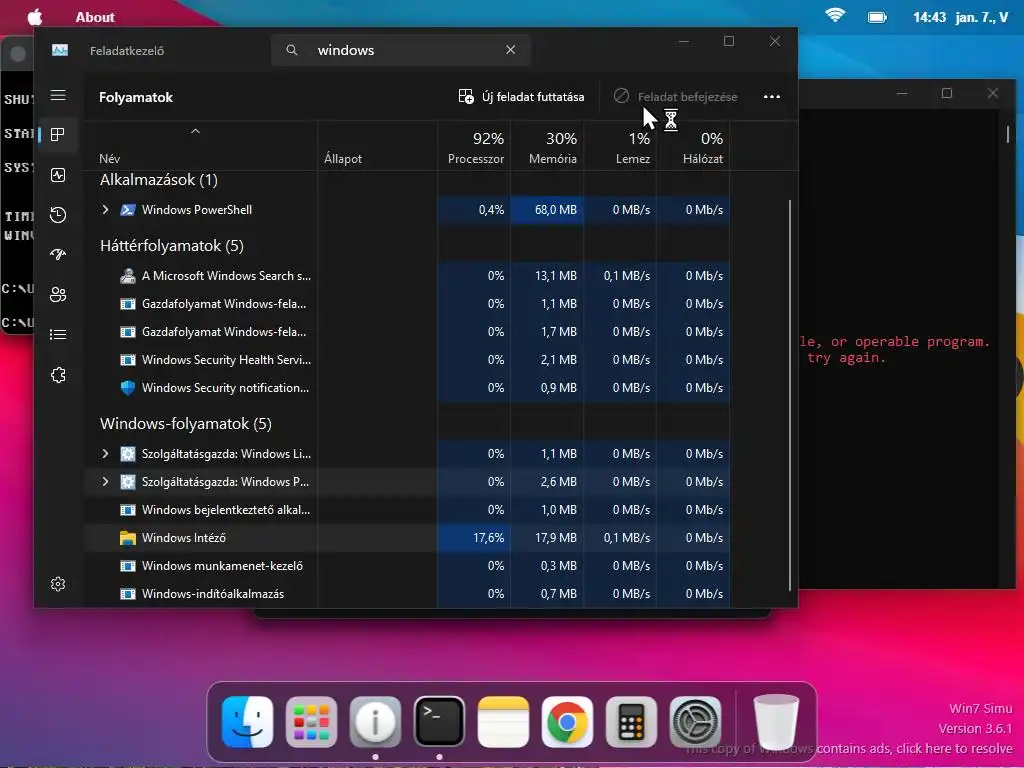Open the Users page icon in sidebar
This screenshot has height=768, width=1024.
tap(58, 295)
